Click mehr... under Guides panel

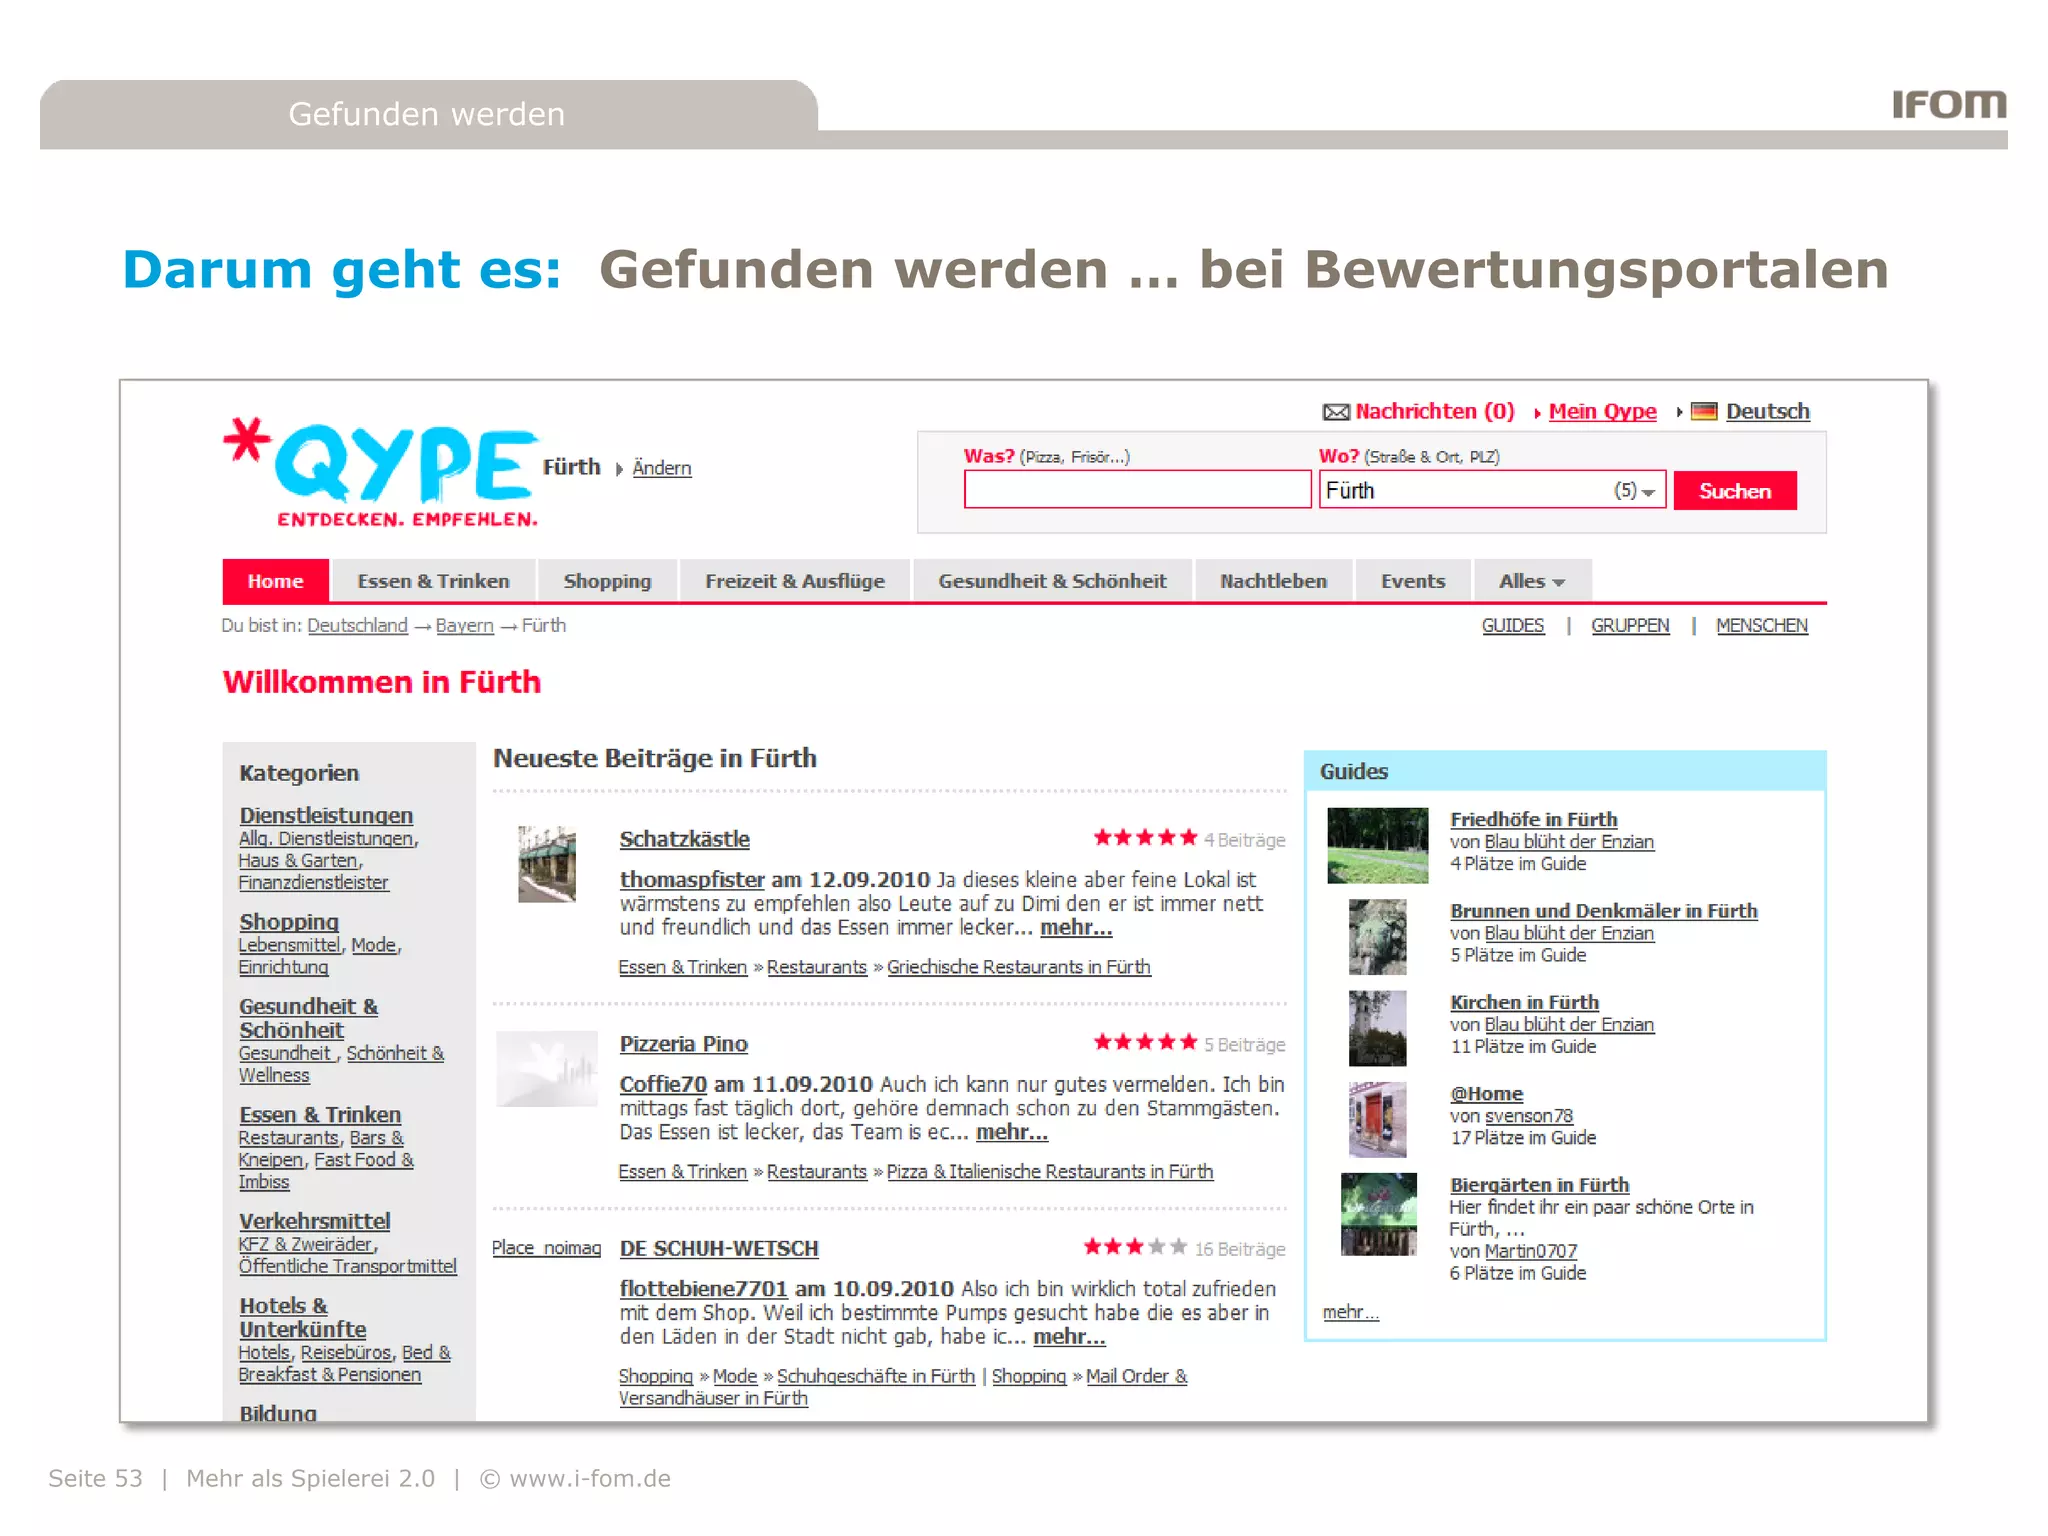point(1351,1311)
